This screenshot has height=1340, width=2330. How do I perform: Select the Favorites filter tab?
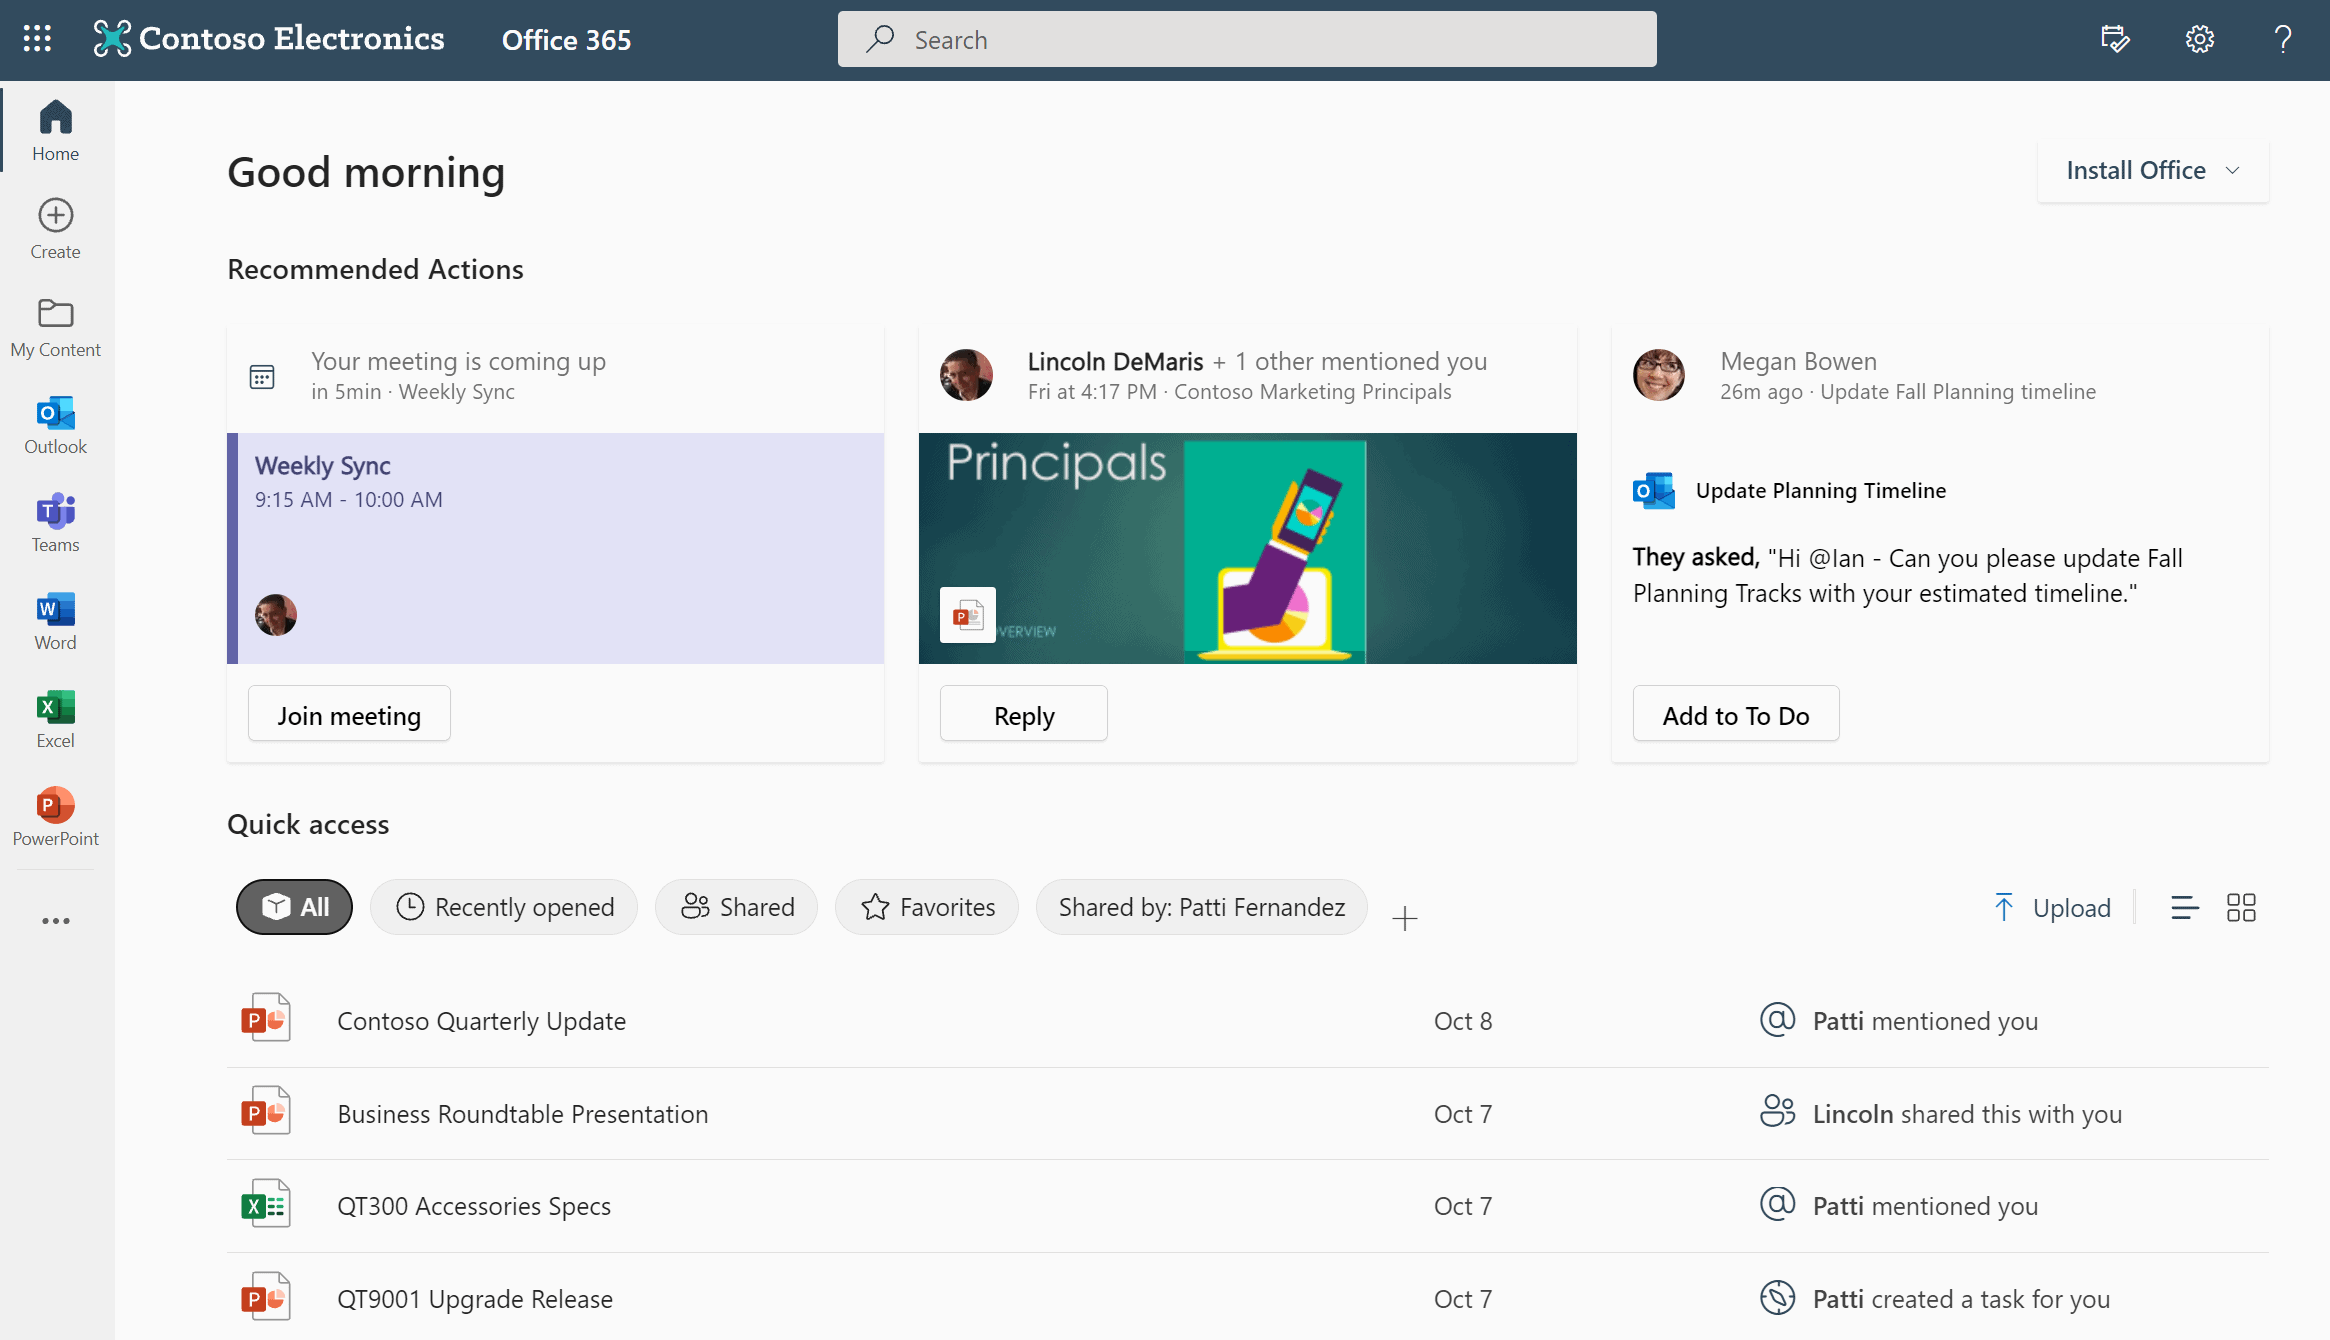[927, 907]
